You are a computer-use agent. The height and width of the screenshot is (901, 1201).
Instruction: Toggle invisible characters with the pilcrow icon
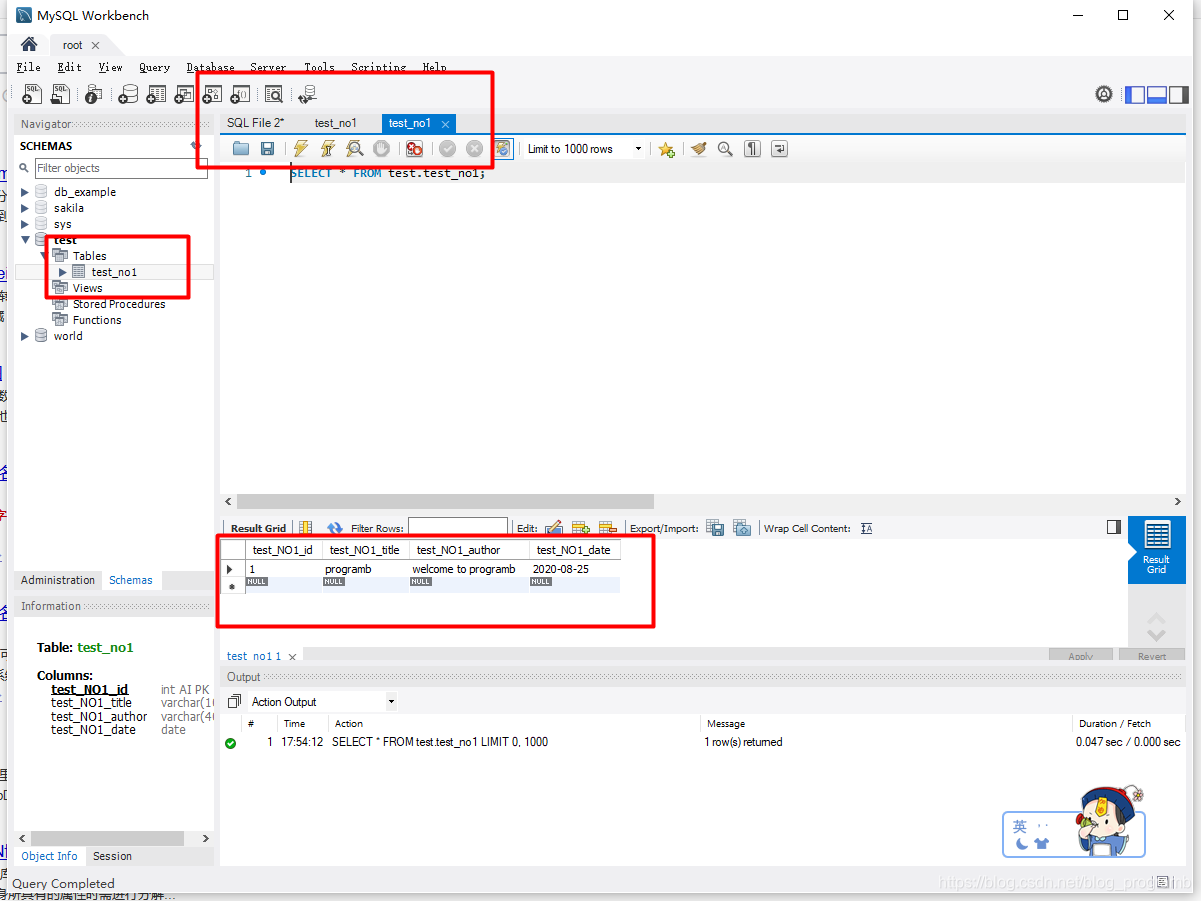751,148
